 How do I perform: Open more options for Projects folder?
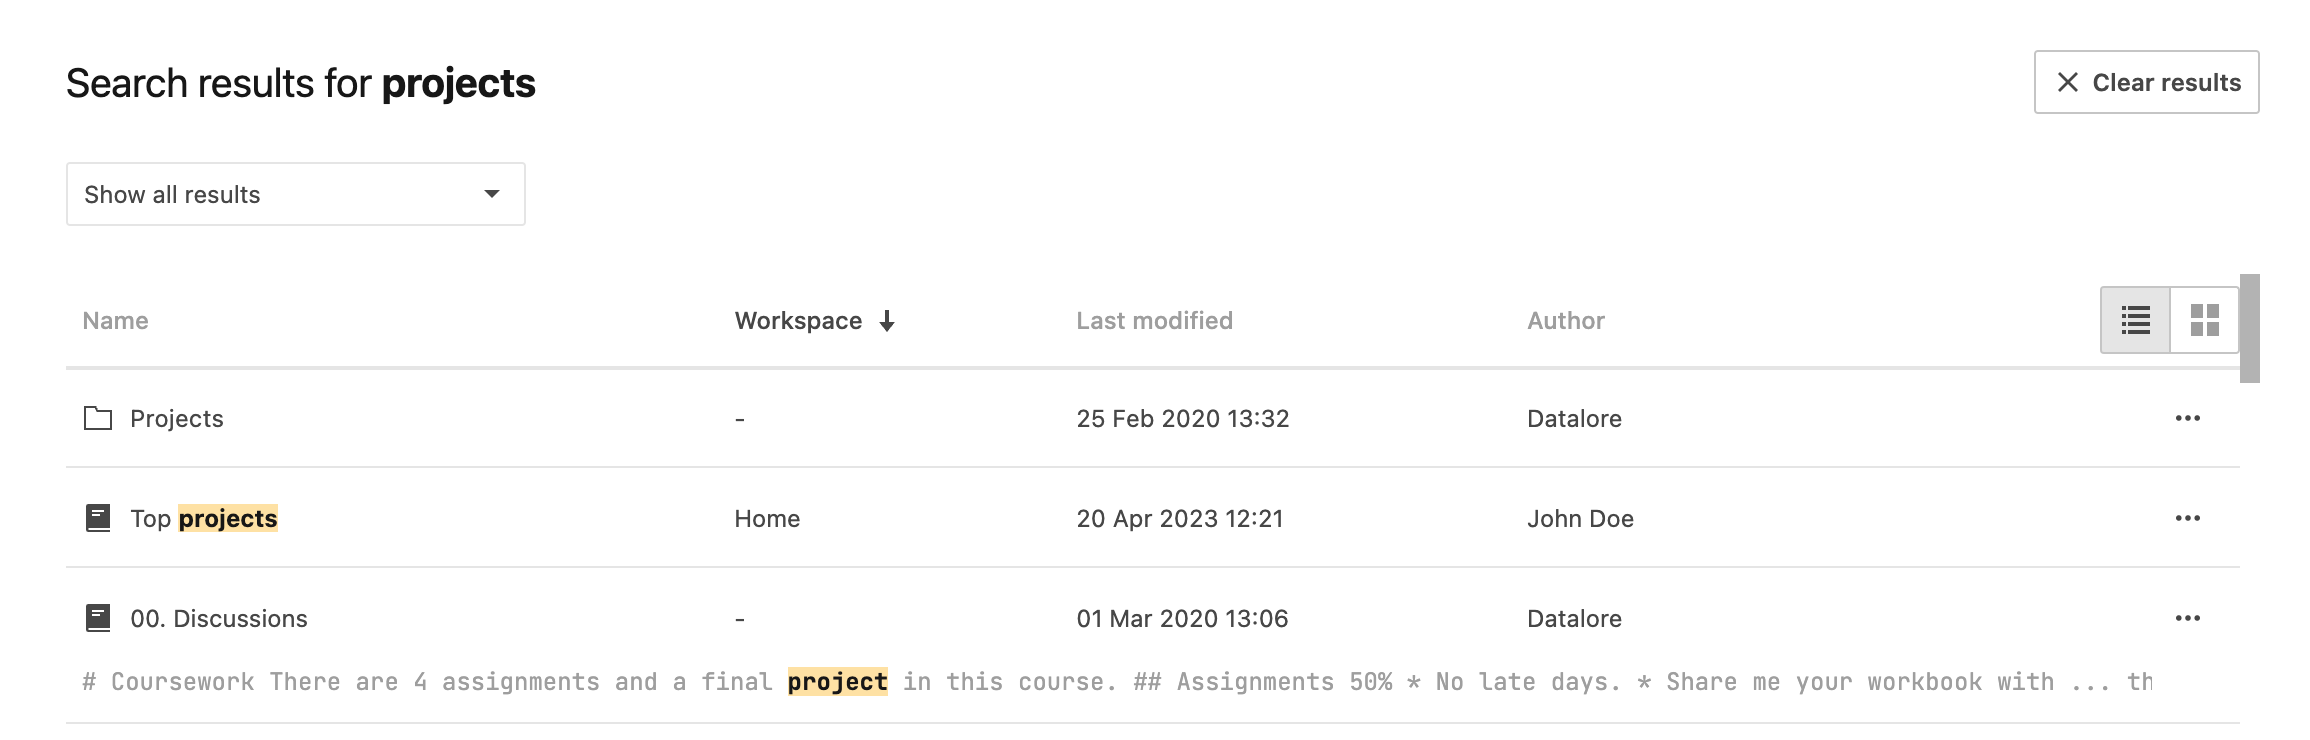[x=2187, y=418]
